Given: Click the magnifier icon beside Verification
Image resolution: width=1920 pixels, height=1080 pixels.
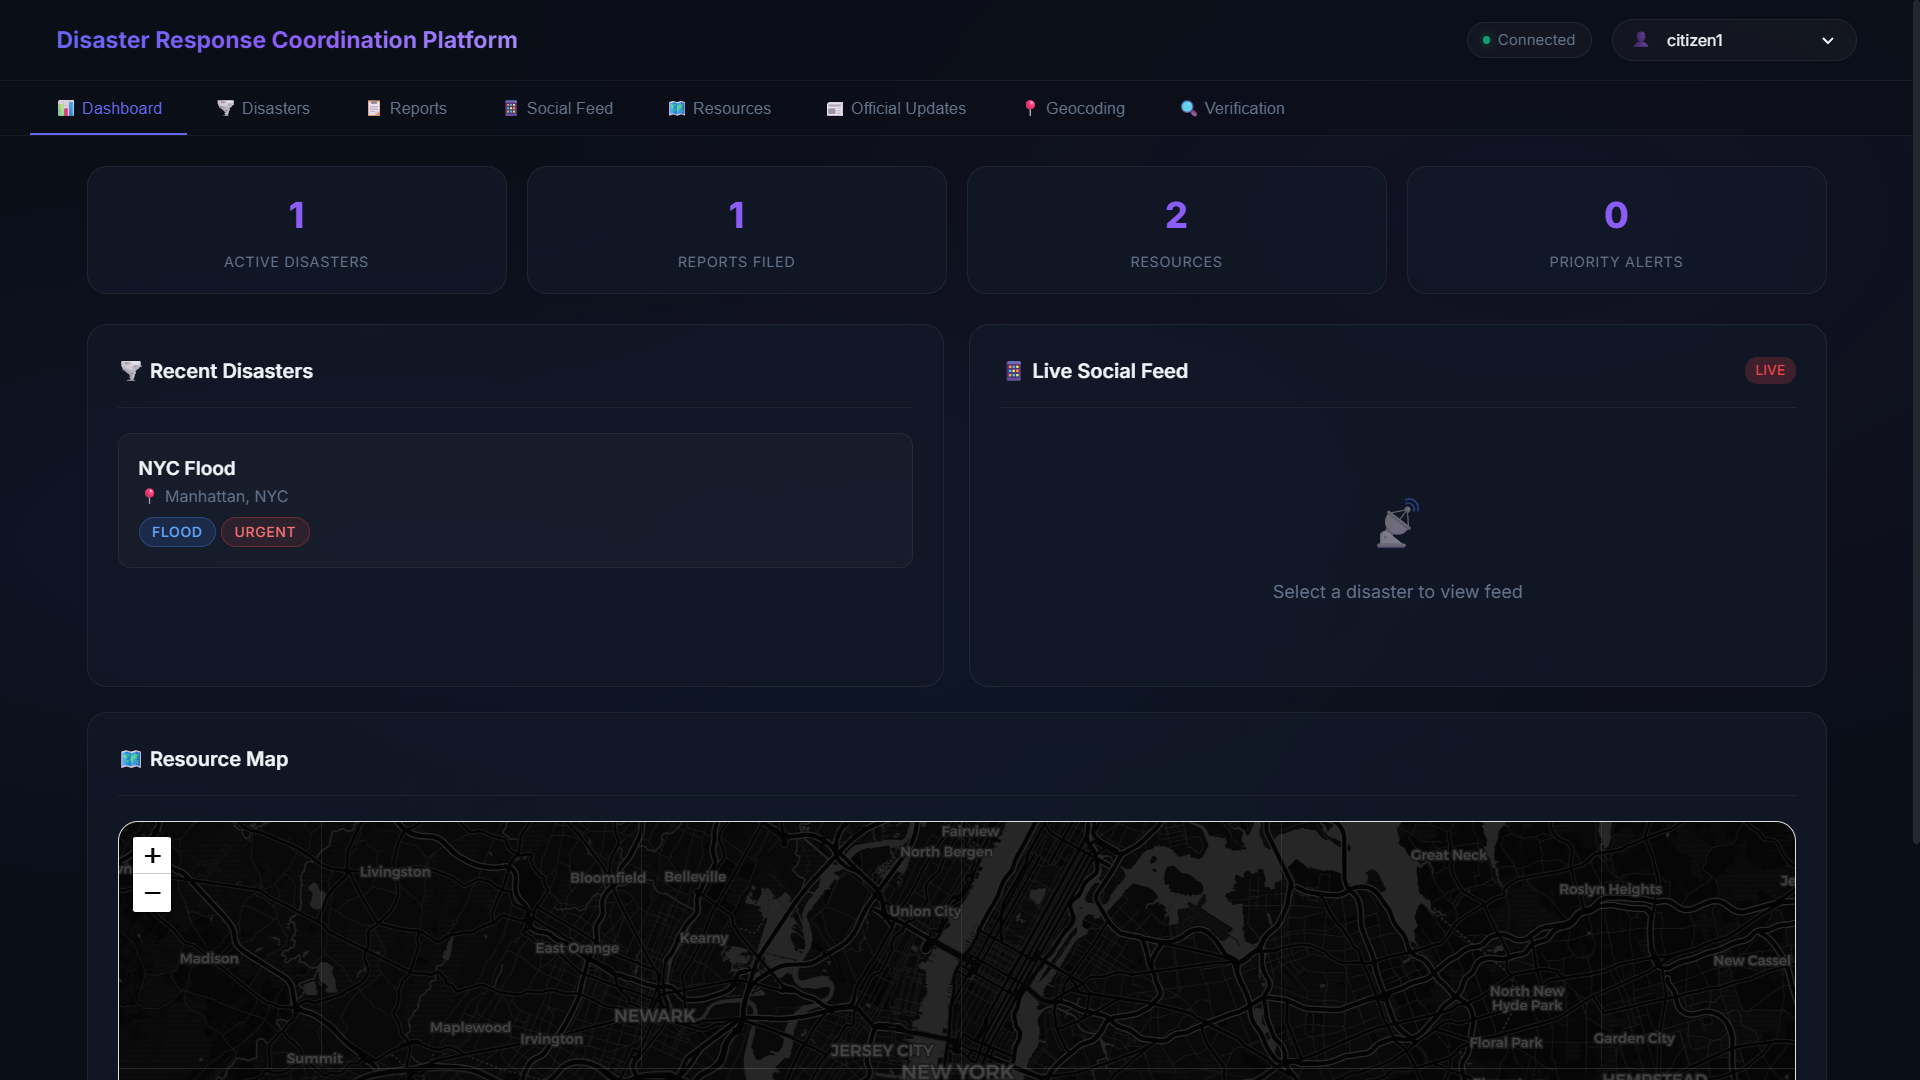Looking at the screenshot, I should [x=1188, y=108].
